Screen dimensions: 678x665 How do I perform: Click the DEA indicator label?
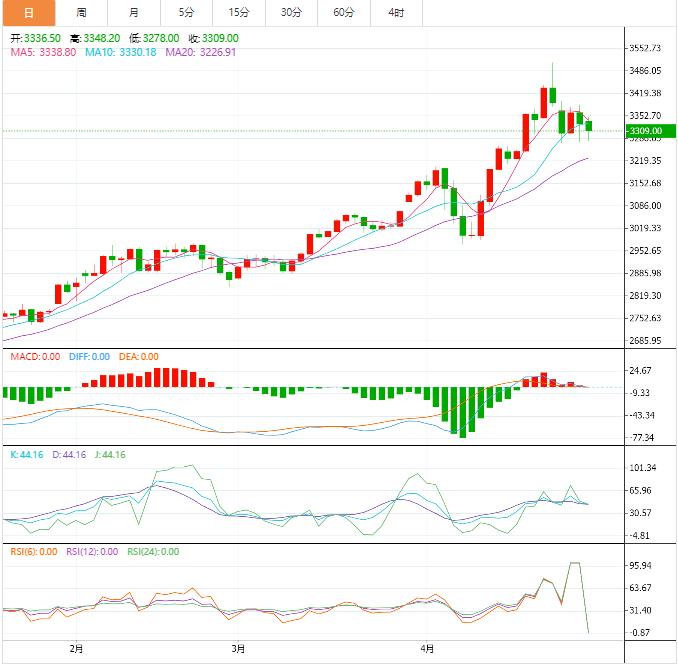(139, 357)
